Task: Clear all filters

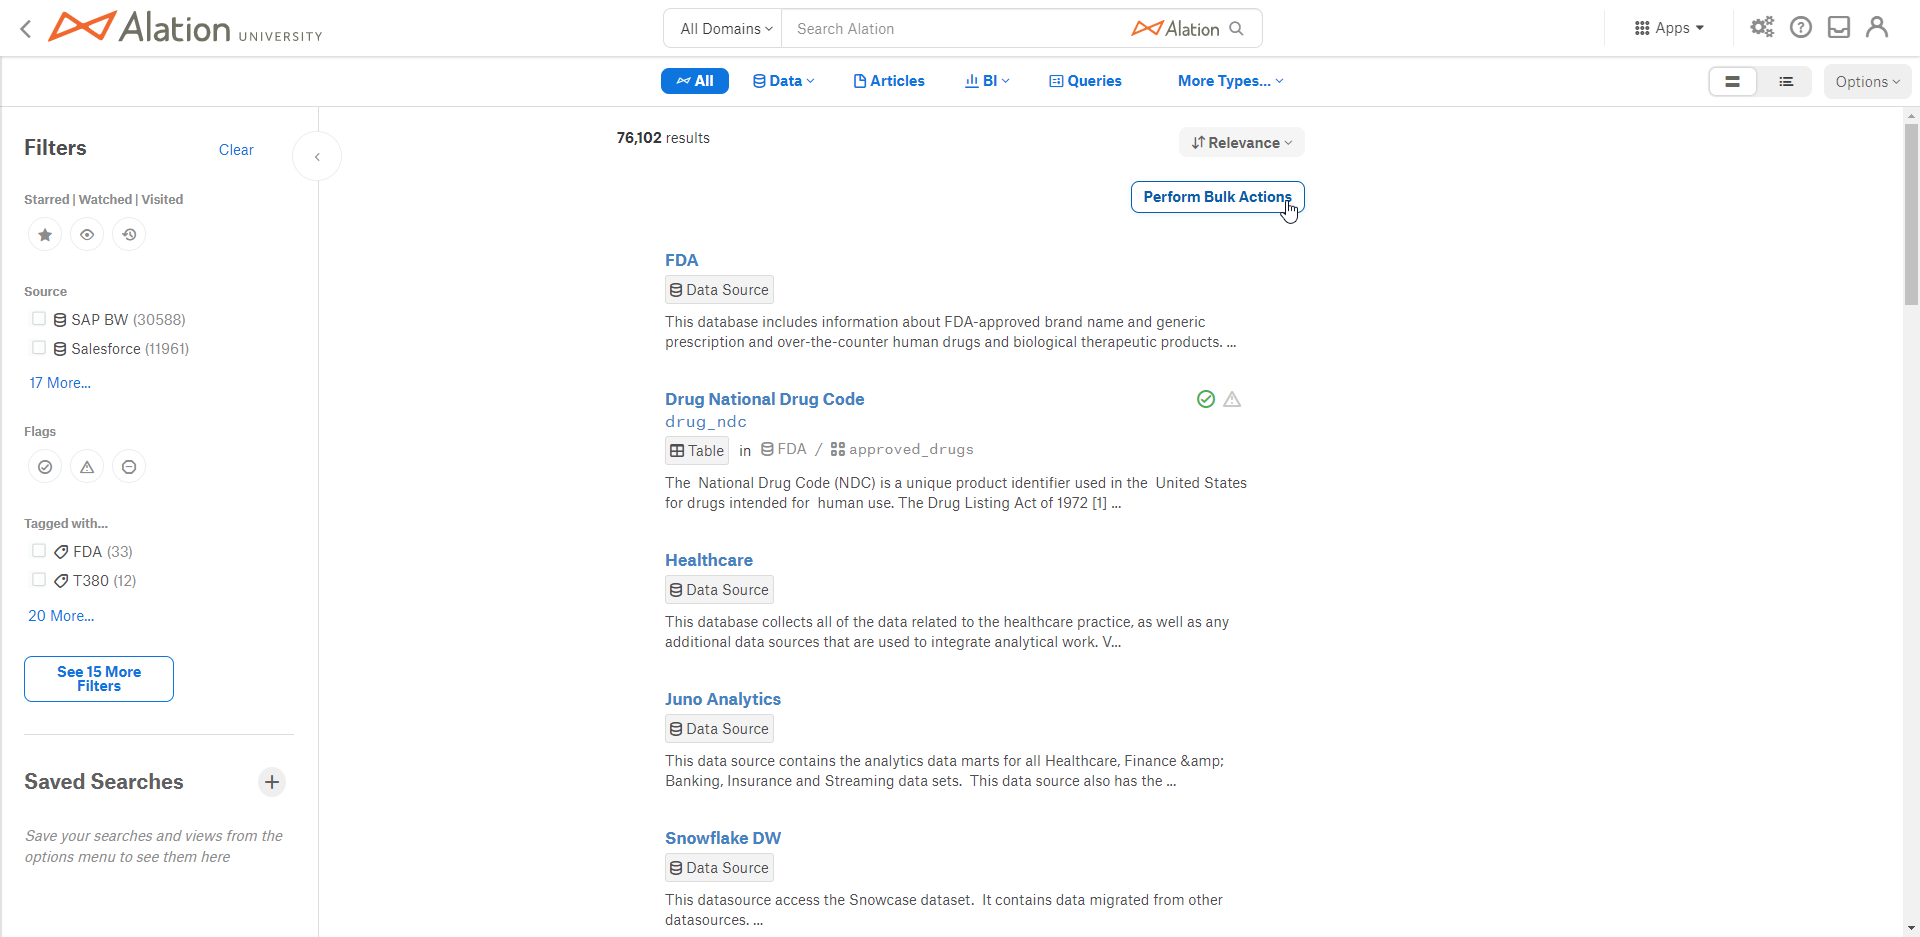Action: (x=236, y=150)
